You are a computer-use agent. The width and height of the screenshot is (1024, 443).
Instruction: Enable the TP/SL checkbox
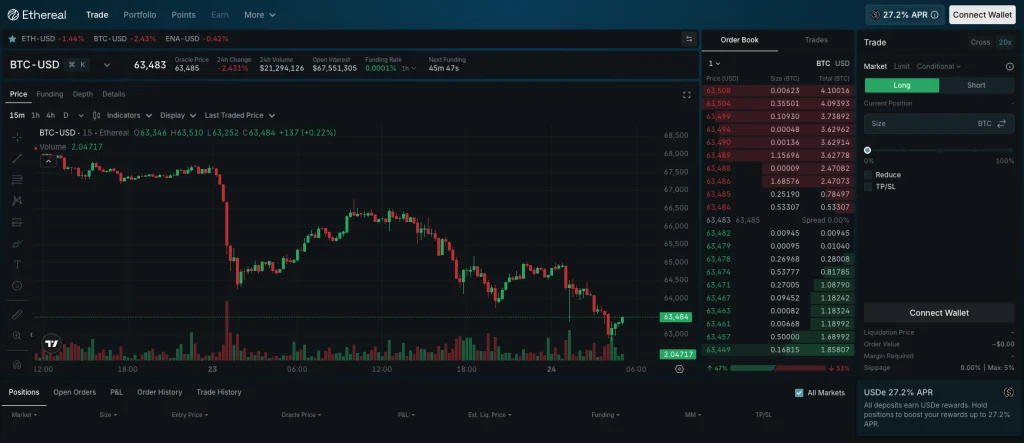coord(868,187)
